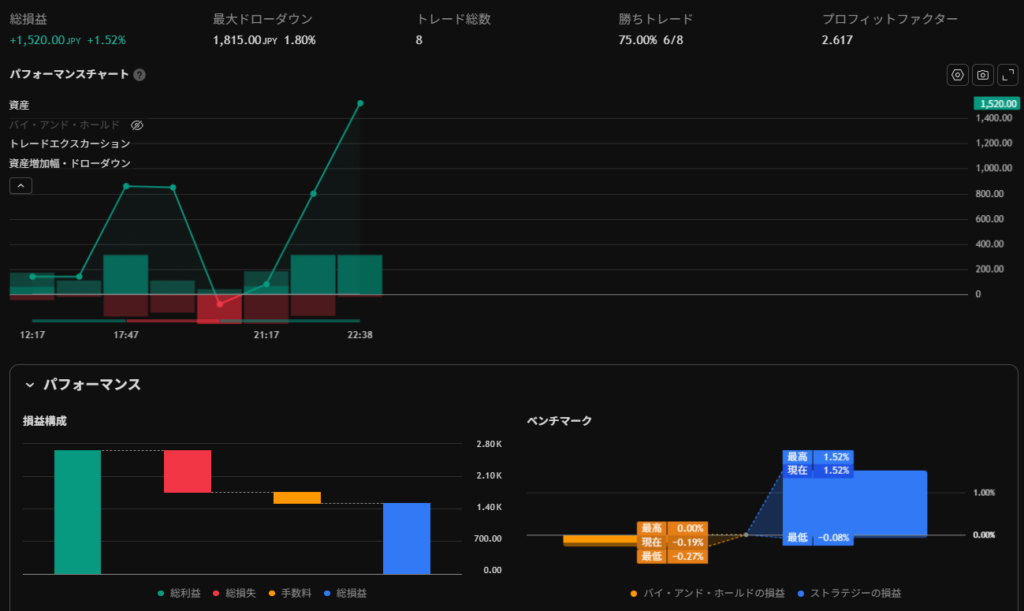The image size is (1024, 611).
Task: Collapse the パフォーマンス section
Action: pos(30,385)
